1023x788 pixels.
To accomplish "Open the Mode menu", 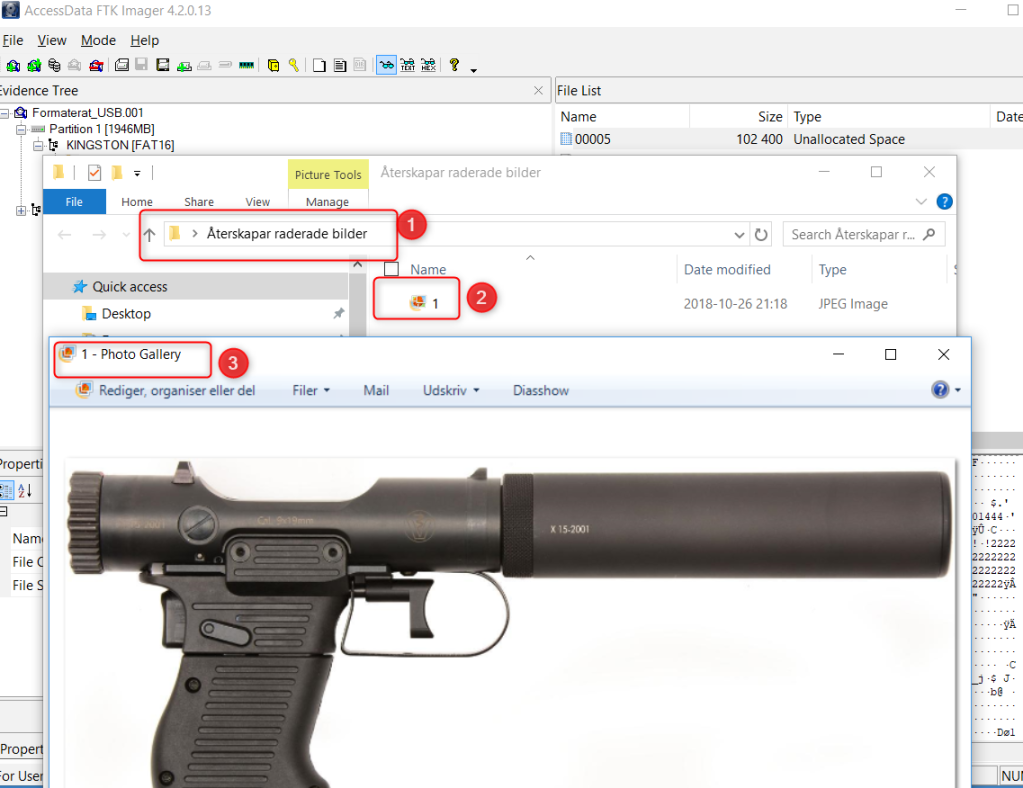I will tap(98, 40).
